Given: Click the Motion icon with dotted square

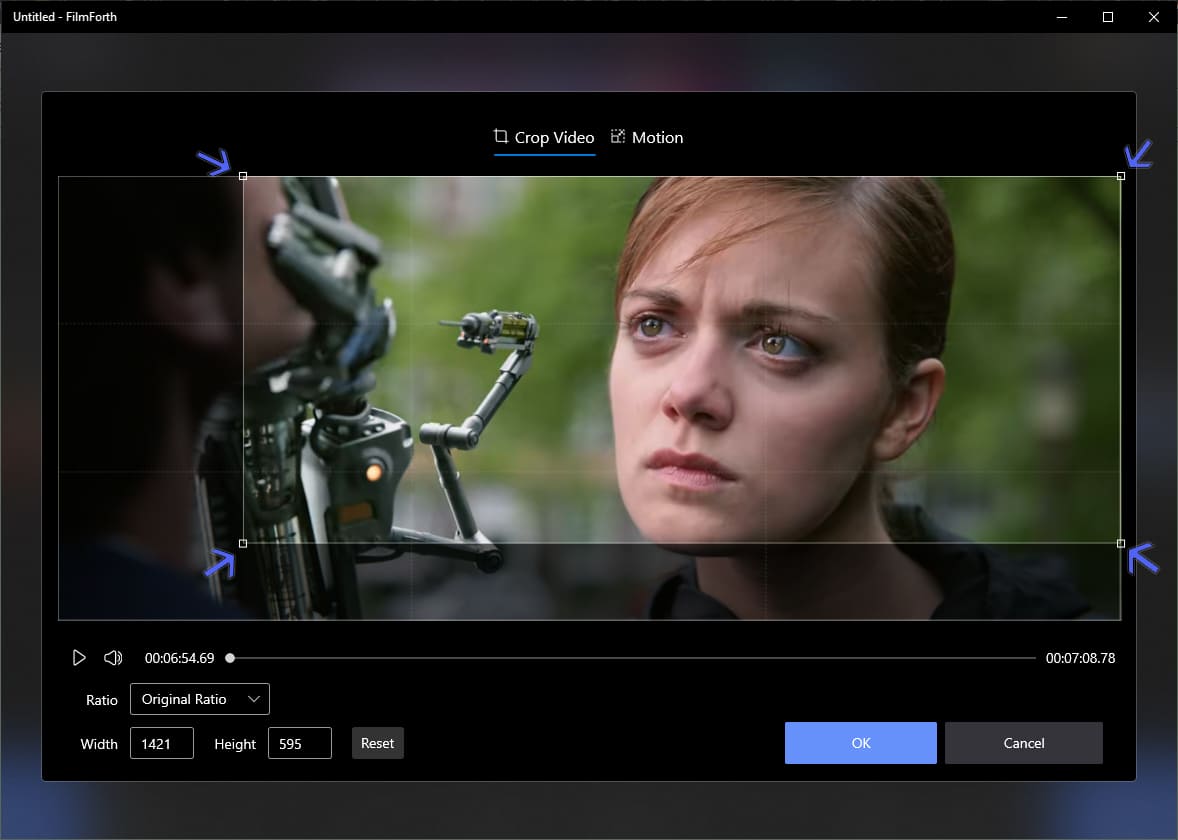Looking at the screenshot, I should point(618,136).
